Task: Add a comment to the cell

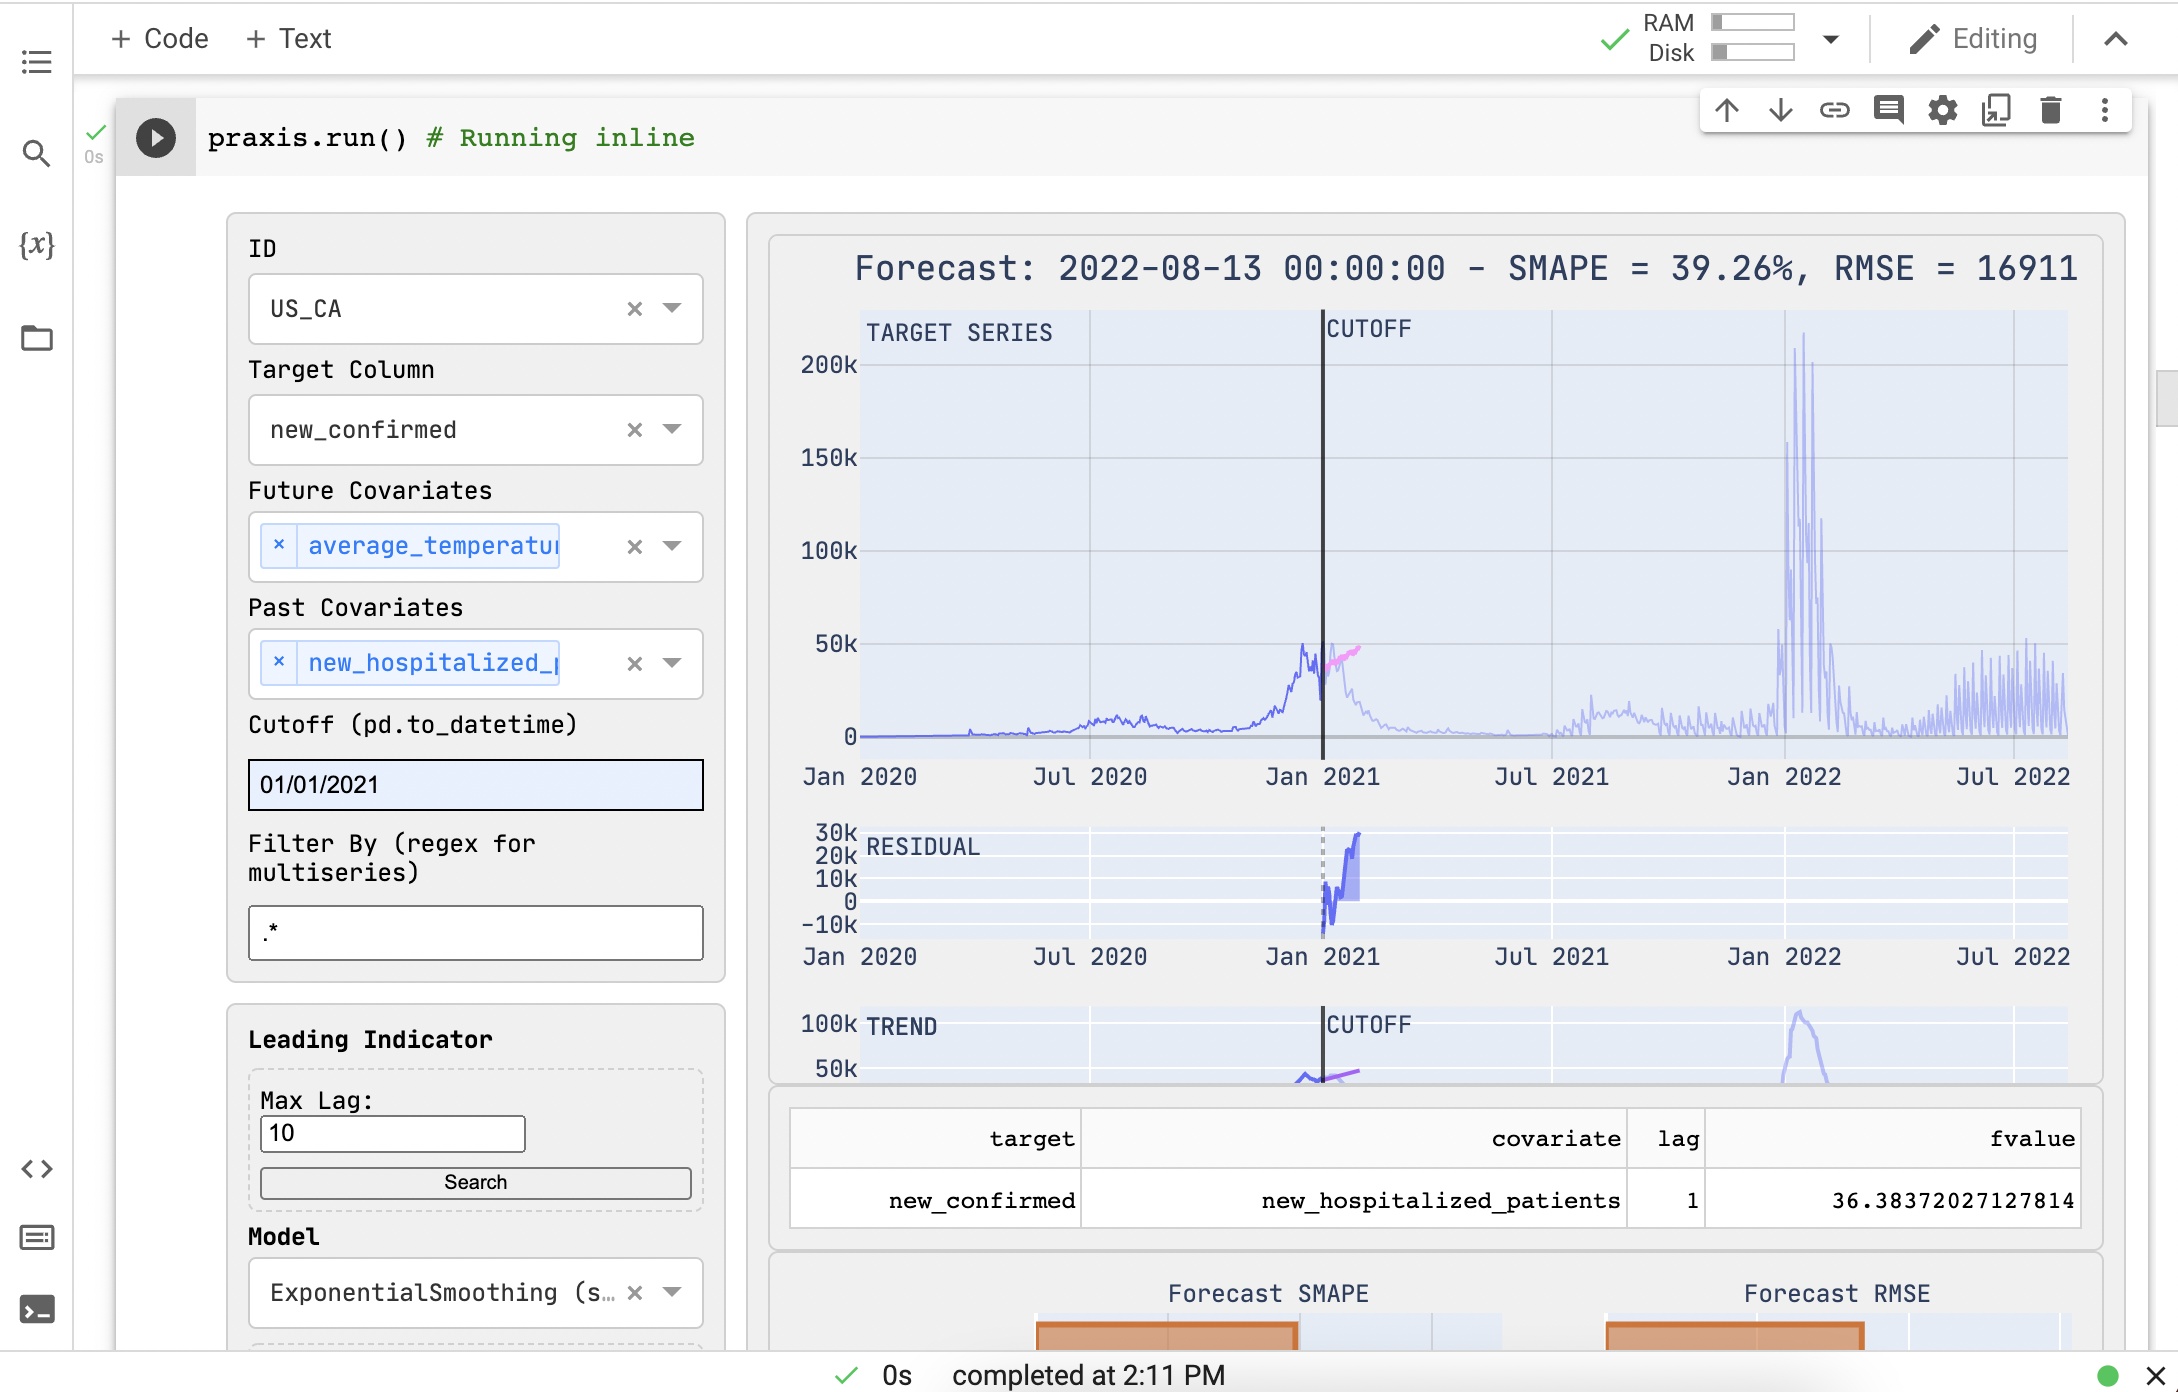Action: click(1889, 110)
